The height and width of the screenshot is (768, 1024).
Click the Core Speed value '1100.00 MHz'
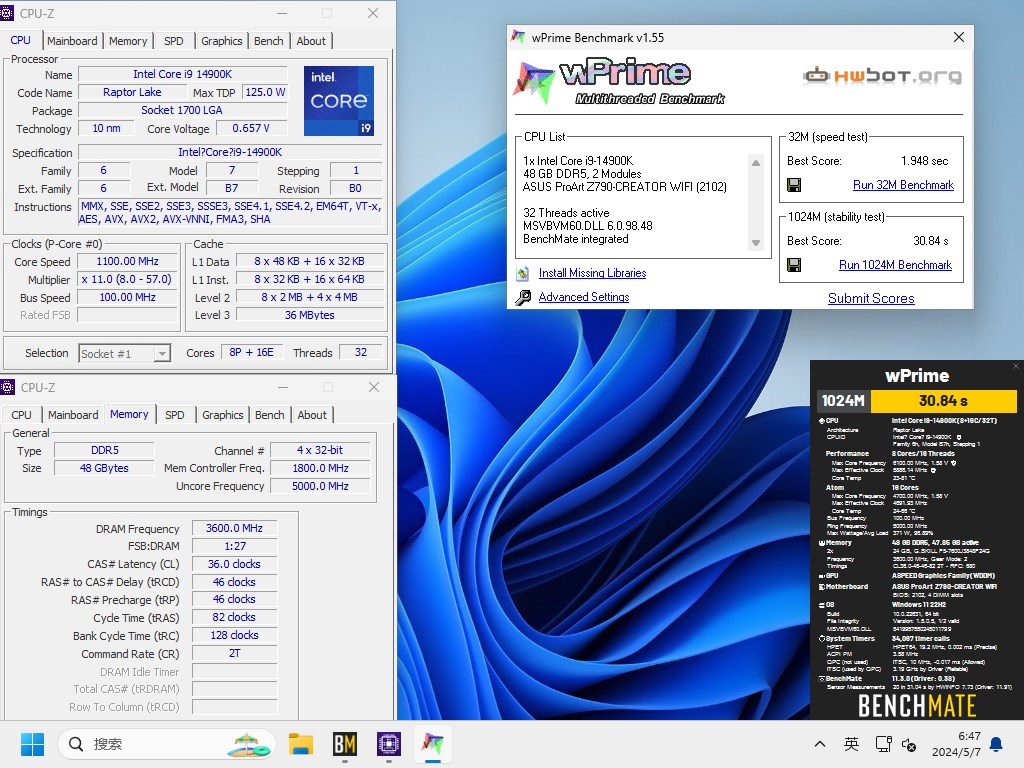(x=128, y=261)
